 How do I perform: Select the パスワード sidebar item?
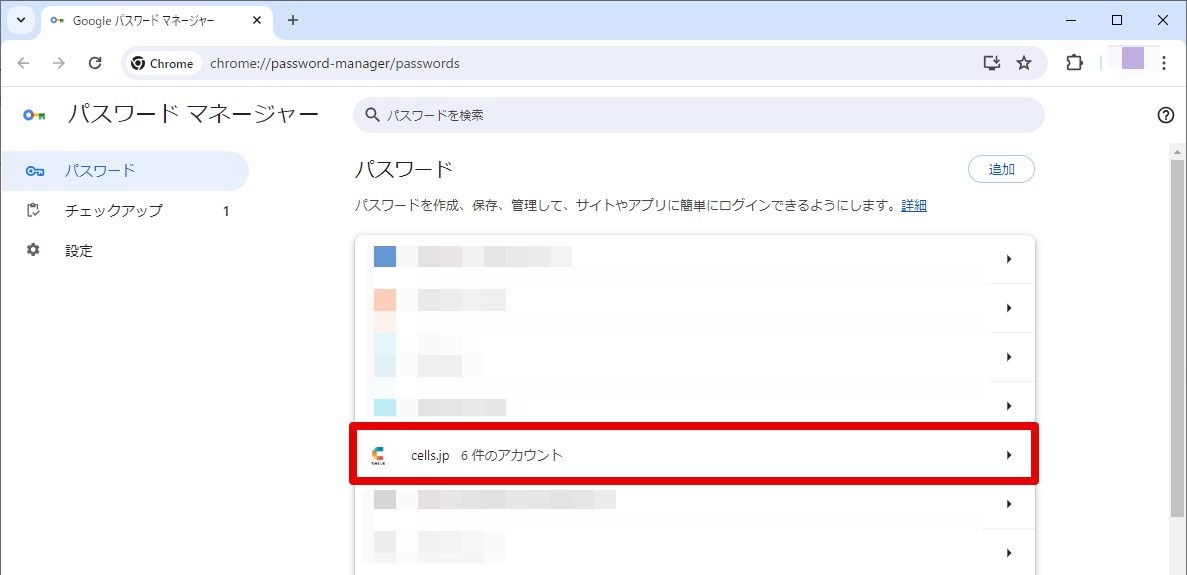point(124,171)
